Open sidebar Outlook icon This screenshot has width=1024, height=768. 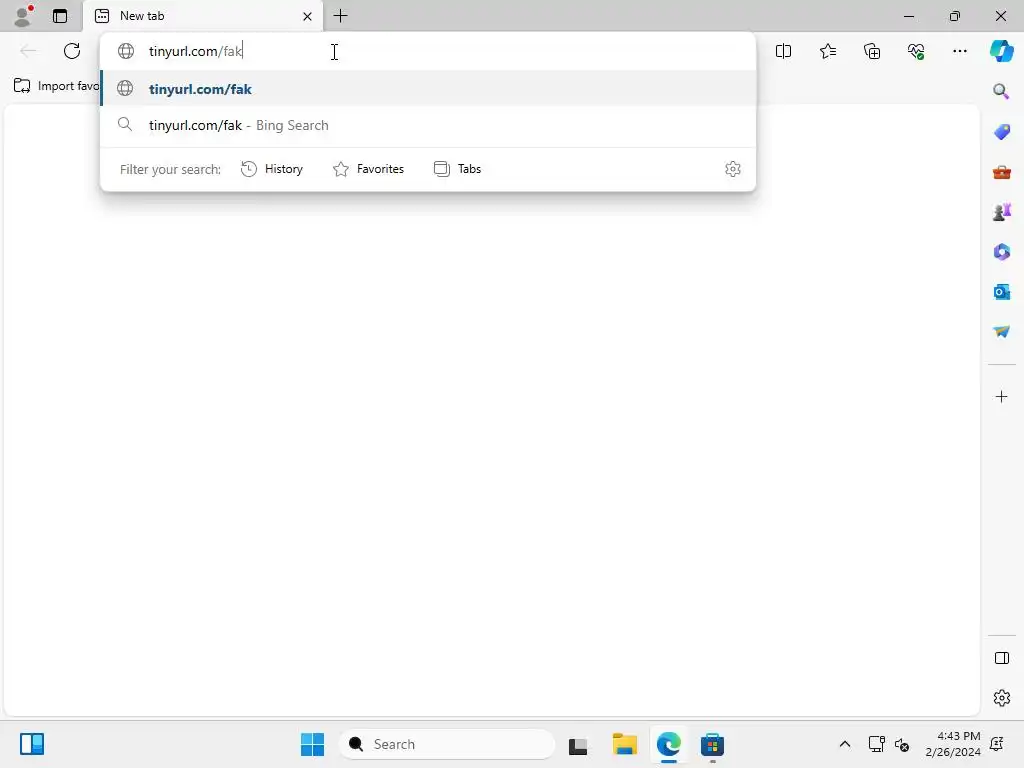pyautogui.click(x=1001, y=292)
